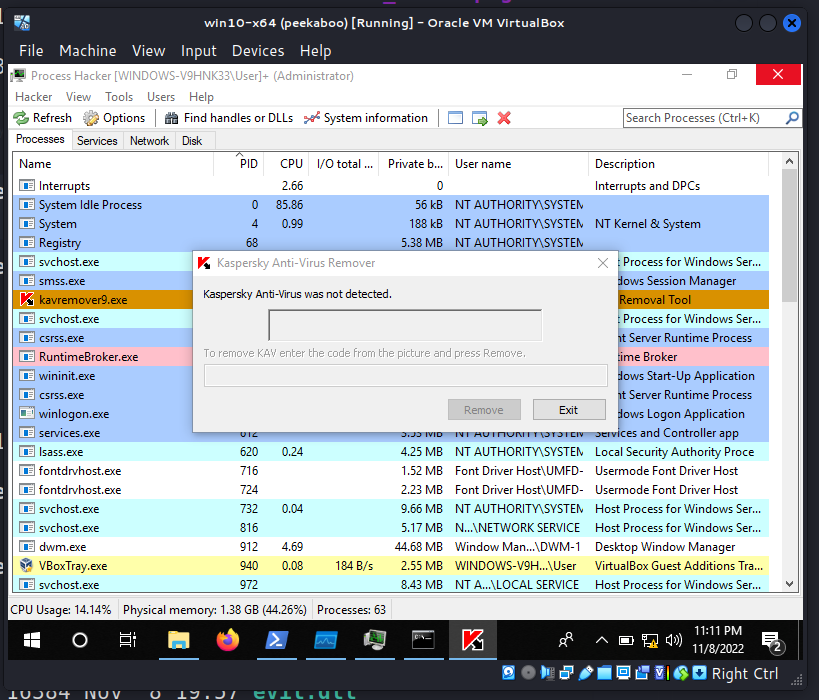This screenshot has height=700, width=819.
Task: Open the Windows Start menu
Action: coord(32,640)
